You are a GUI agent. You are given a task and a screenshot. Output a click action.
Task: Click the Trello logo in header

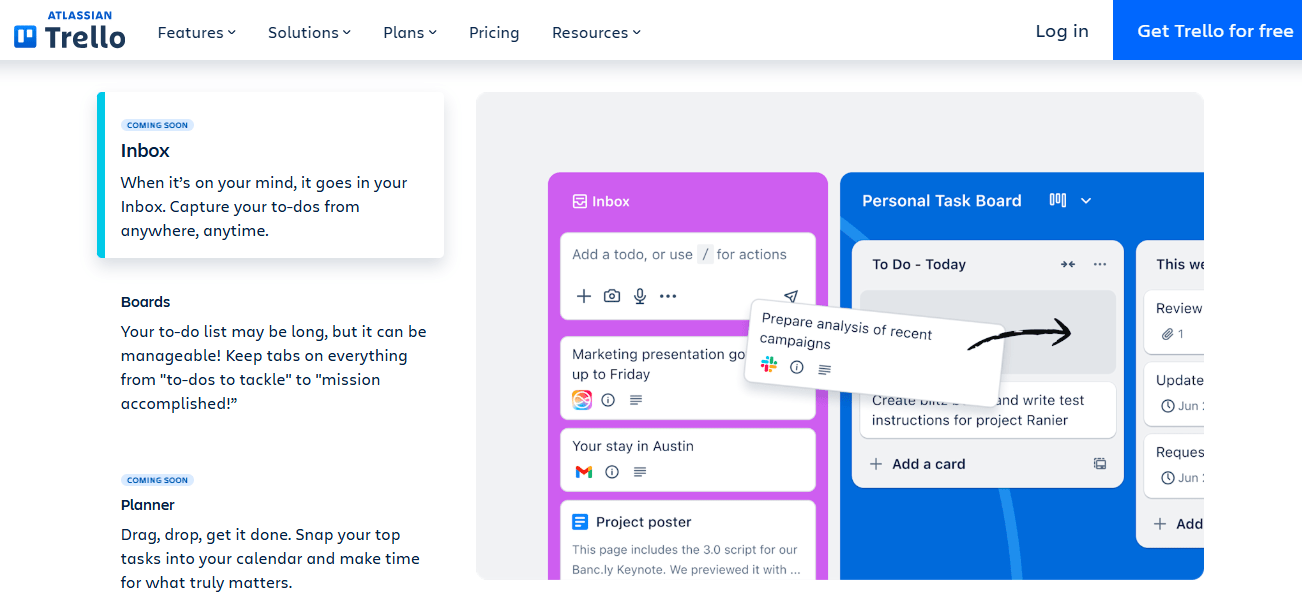(x=70, y=32)
